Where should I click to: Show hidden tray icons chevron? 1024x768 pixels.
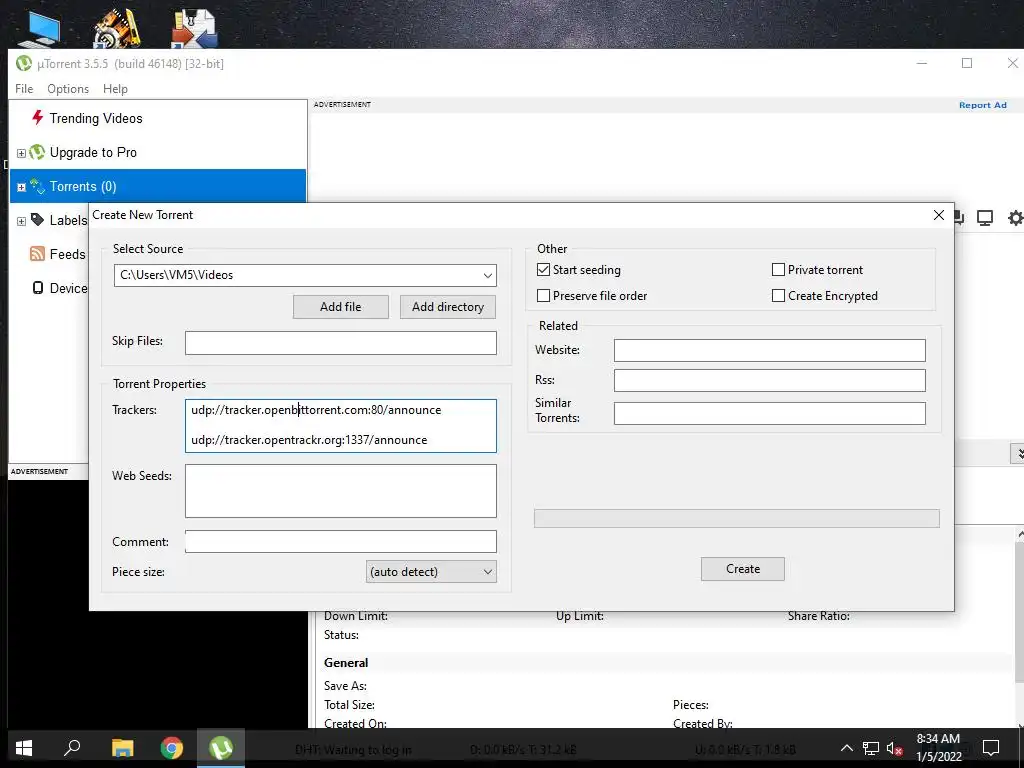(x=846, y=748)
